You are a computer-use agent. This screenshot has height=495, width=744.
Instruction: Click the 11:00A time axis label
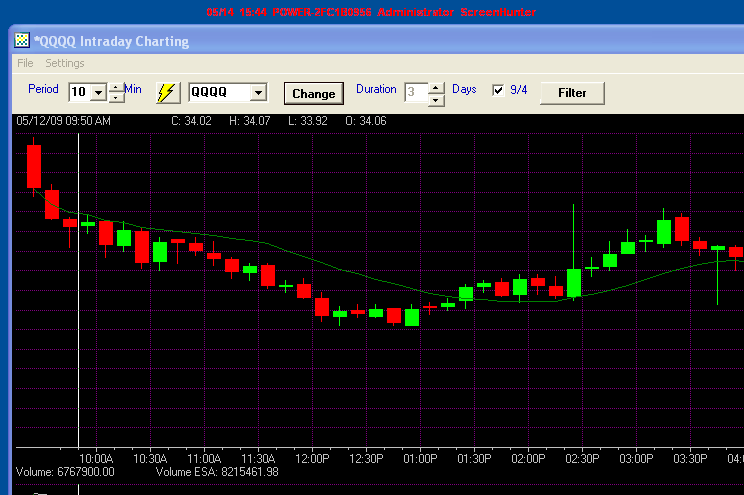tap(204, 458)
